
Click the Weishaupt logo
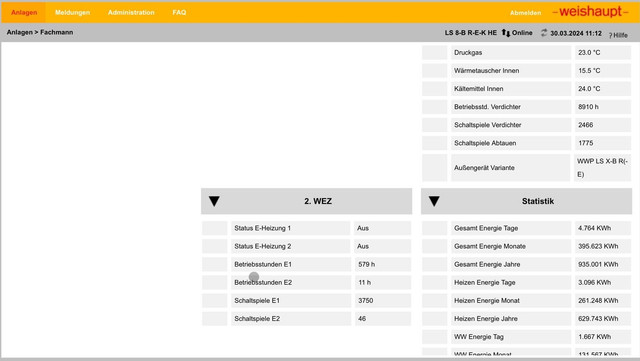point(590,12)
